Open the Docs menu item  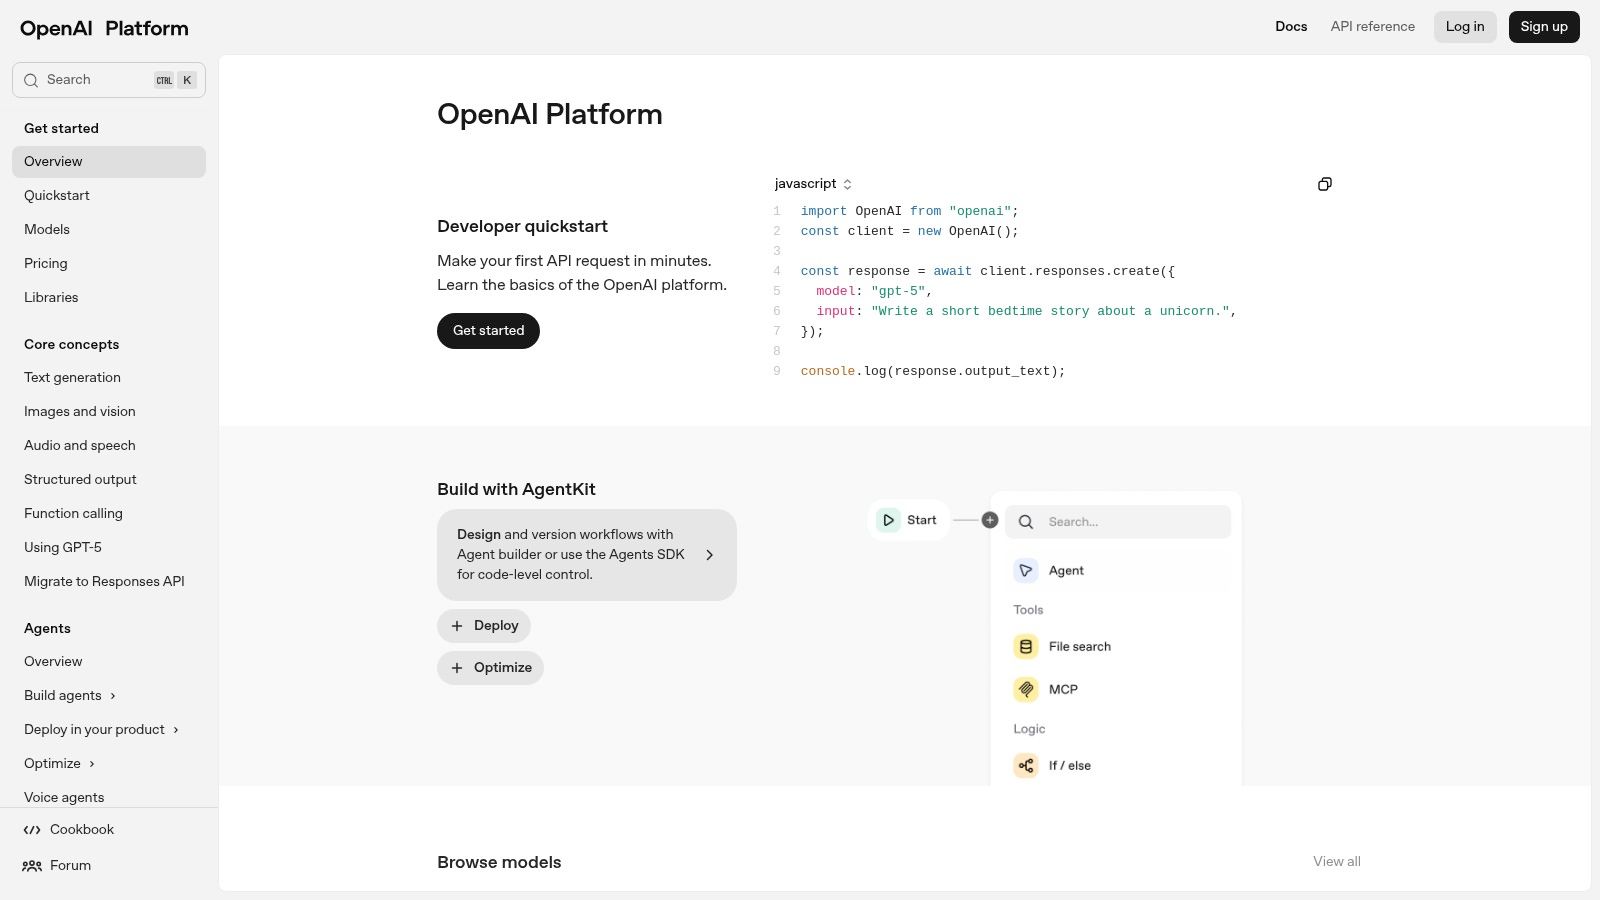(x=1291, y=26)
